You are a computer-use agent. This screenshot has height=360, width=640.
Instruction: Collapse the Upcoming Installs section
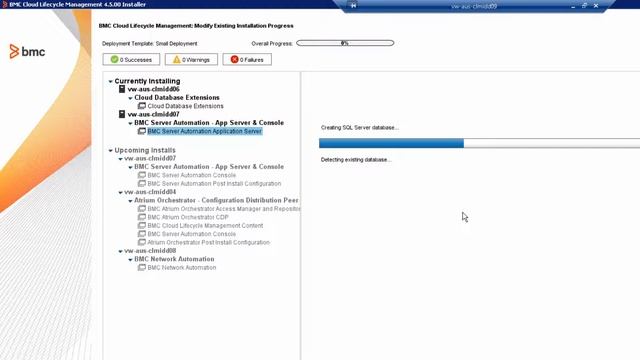(110, 151)
